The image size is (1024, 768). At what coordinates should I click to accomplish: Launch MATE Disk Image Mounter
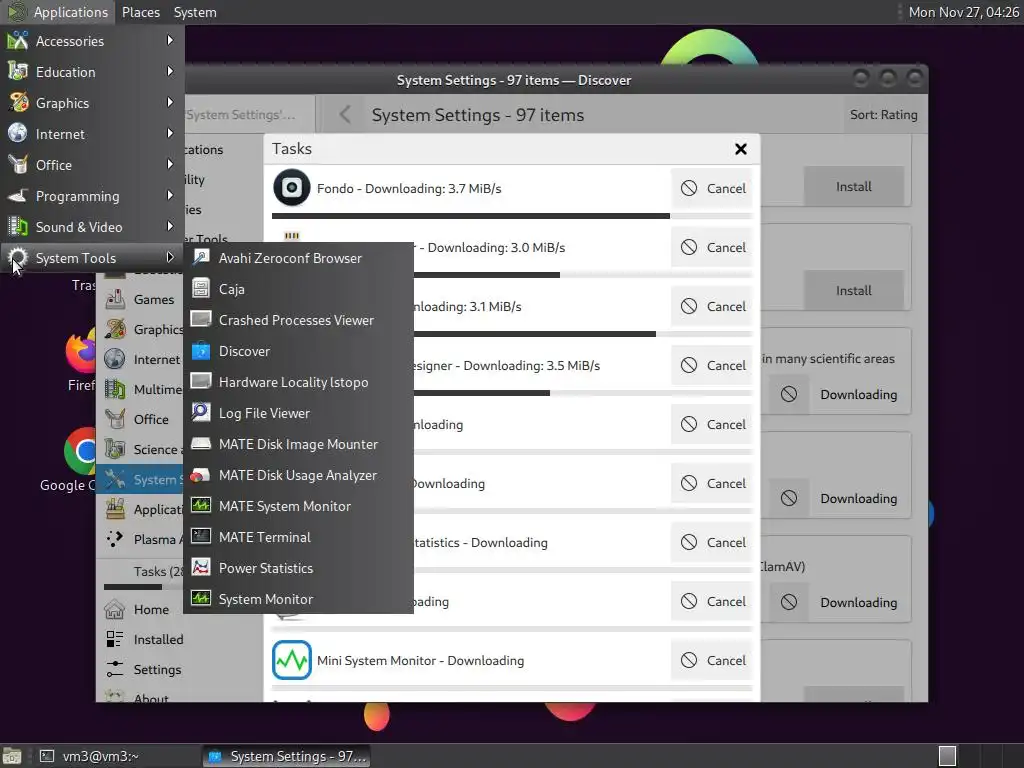pos(298,444)
